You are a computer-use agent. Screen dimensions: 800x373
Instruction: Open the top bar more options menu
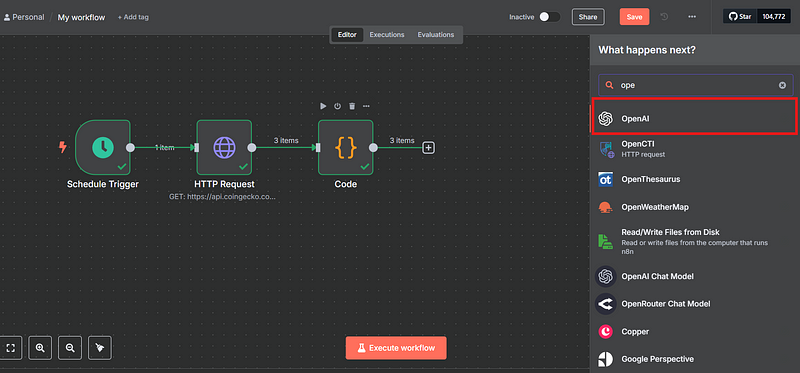click(x=692, y=17)
